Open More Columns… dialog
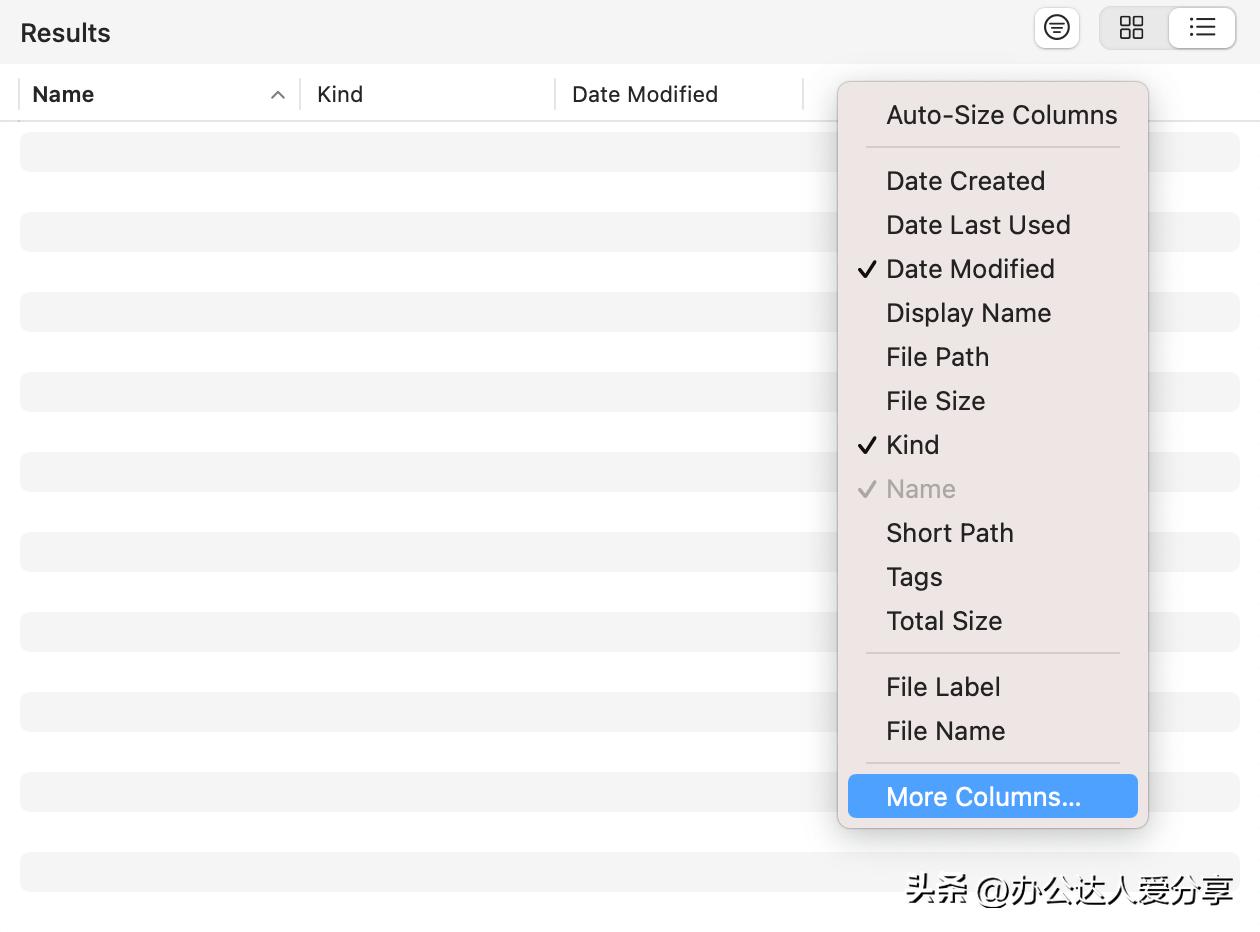 [983, 797]
